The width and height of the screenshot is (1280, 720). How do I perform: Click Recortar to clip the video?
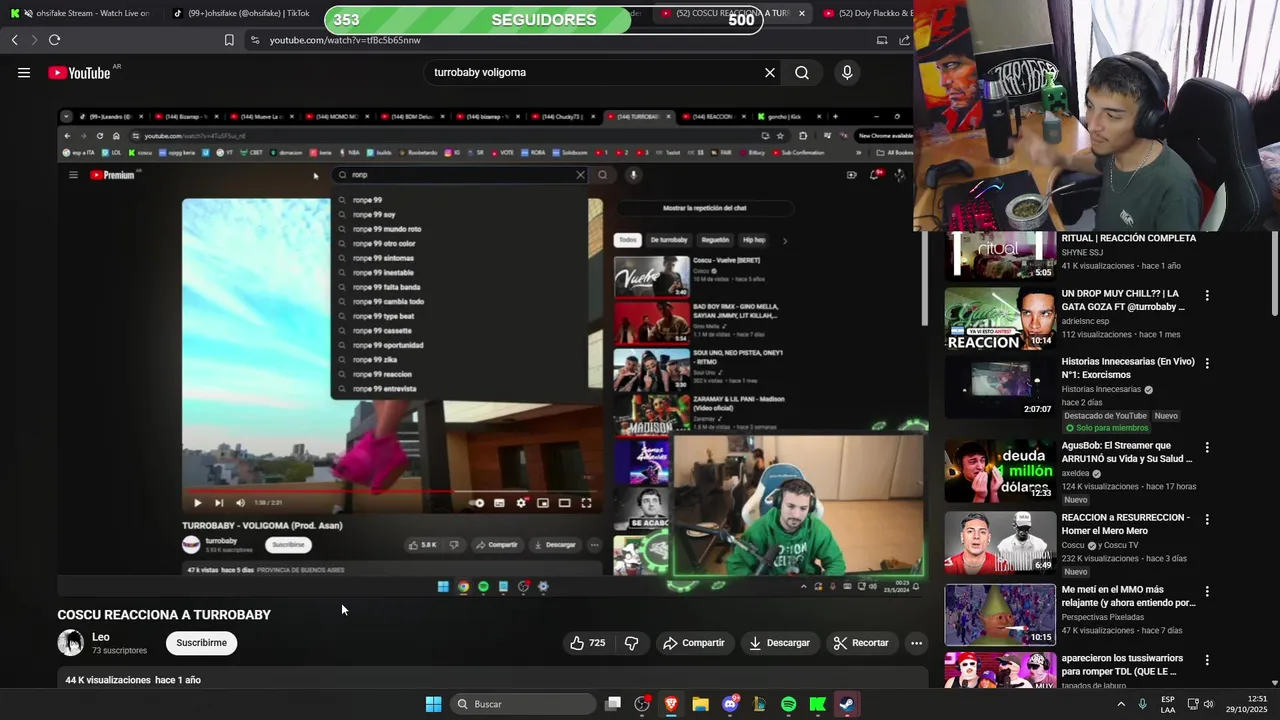click(861, 643)
